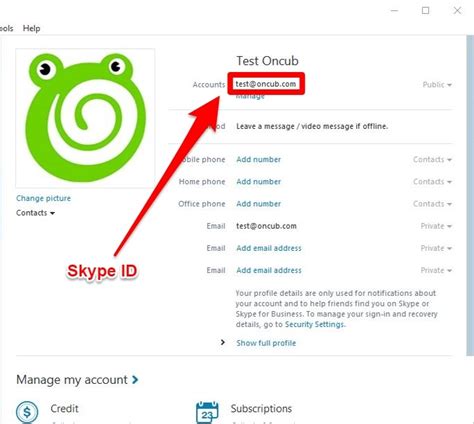This screenshot has width=474, height=424.
Task: Add a home phone number
Action: pos(258,182)
